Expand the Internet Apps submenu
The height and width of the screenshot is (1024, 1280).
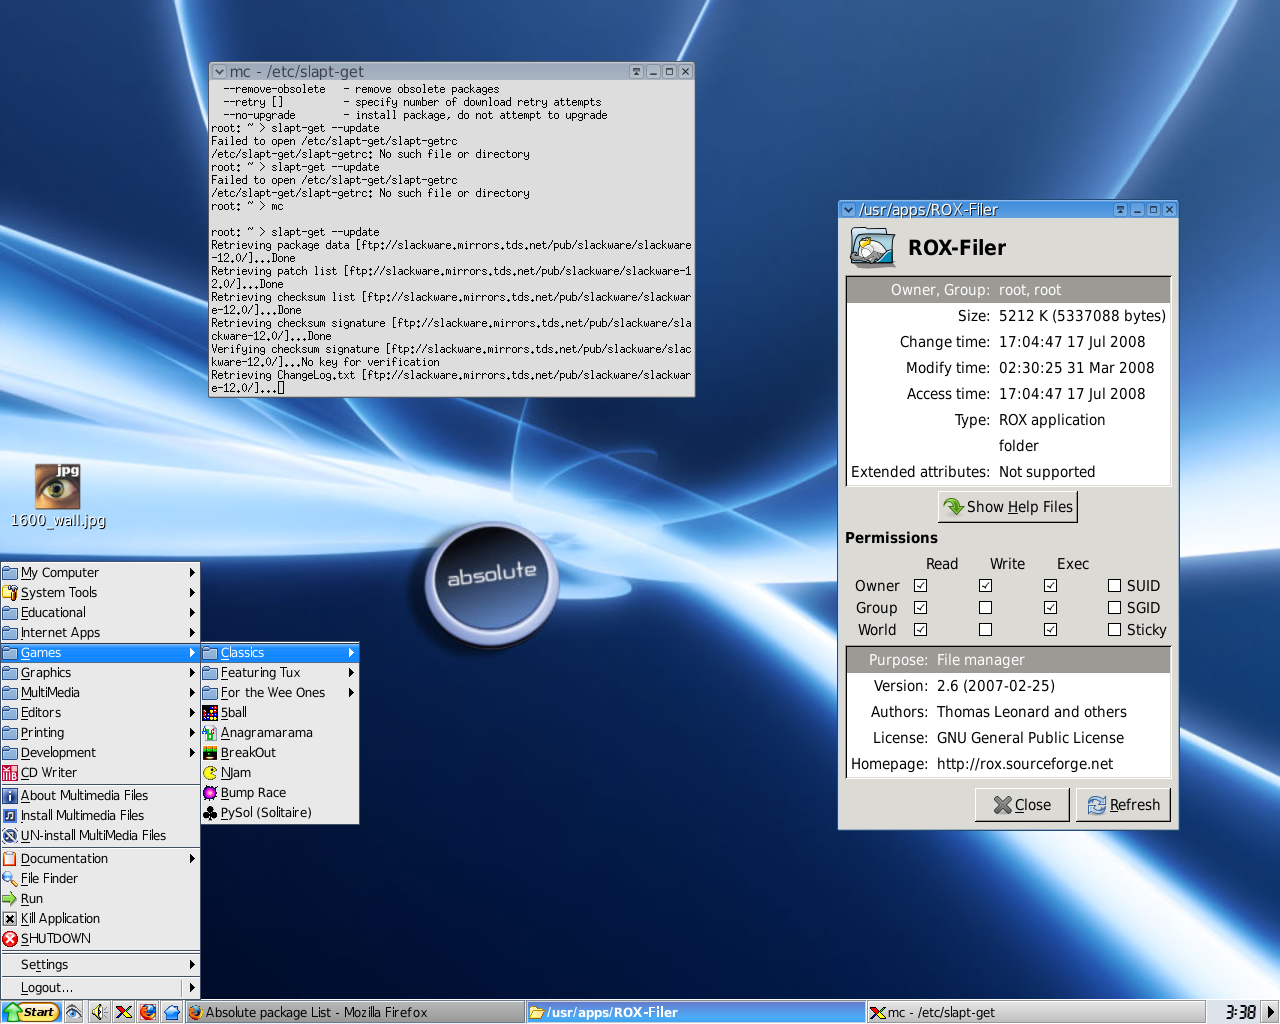(100, 633)
